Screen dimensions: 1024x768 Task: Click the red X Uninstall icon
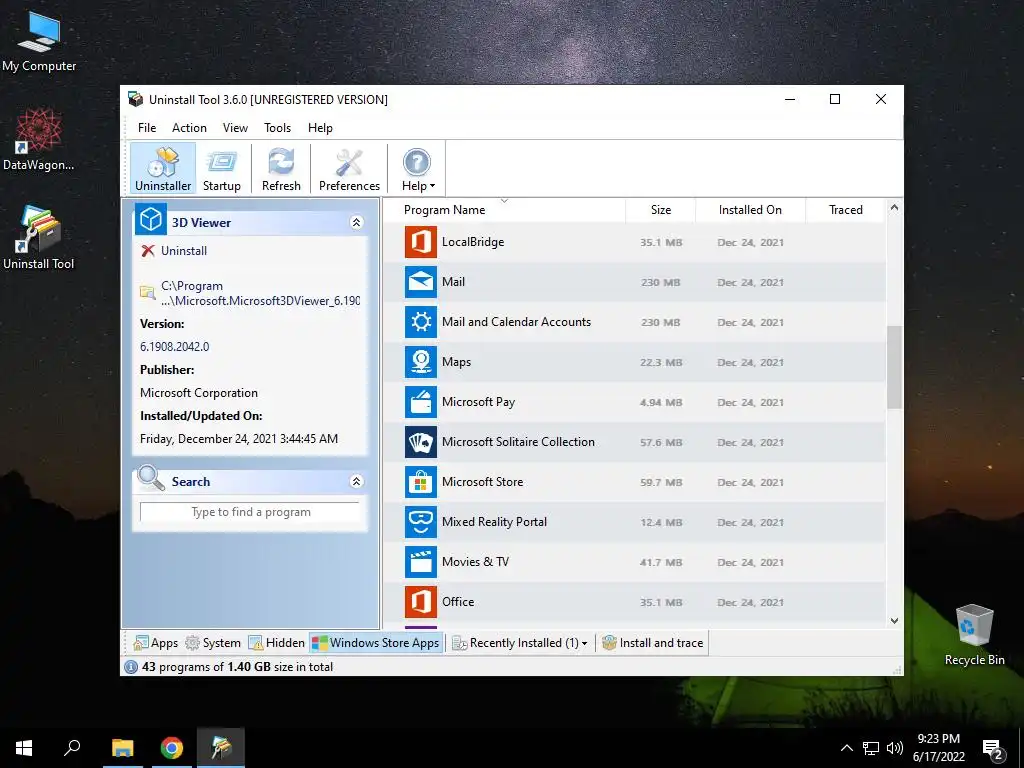click(148, 251)
